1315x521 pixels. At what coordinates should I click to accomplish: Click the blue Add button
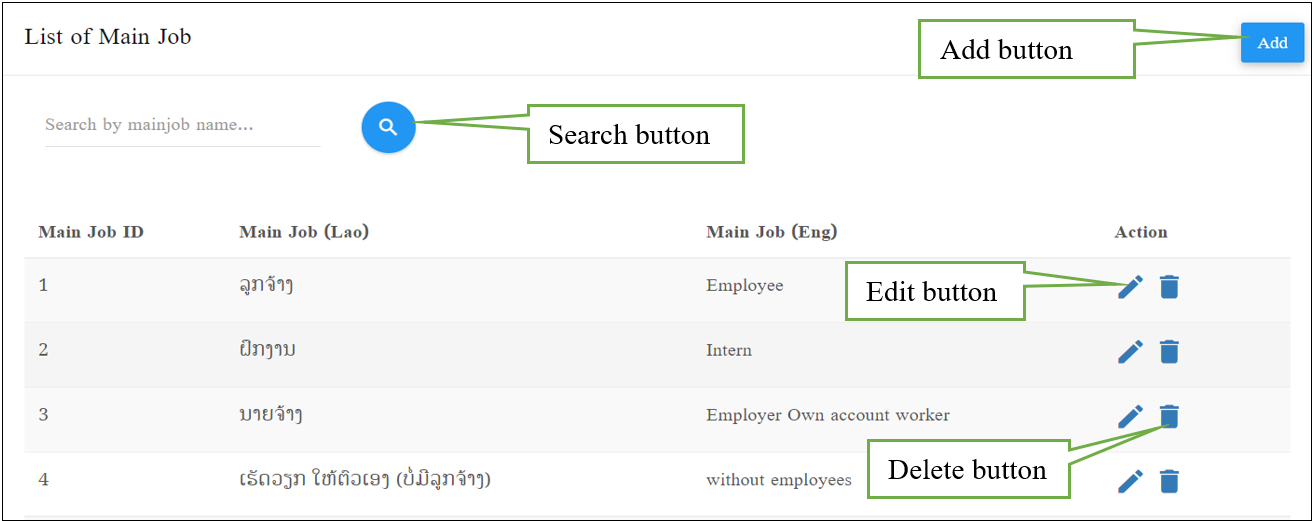coord(1272,43)
